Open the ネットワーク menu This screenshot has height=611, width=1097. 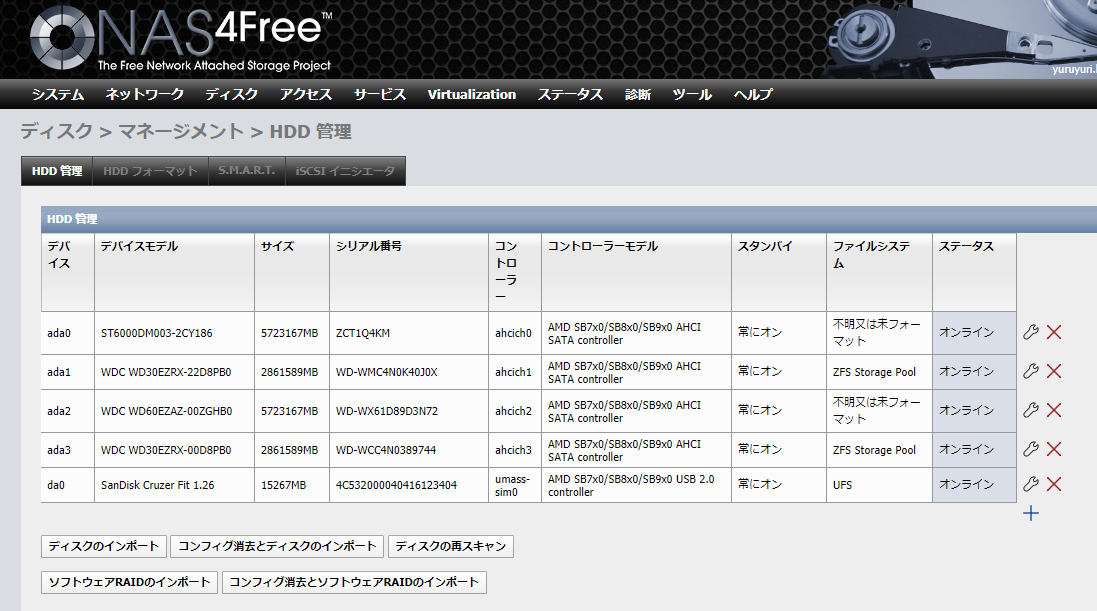145,94
